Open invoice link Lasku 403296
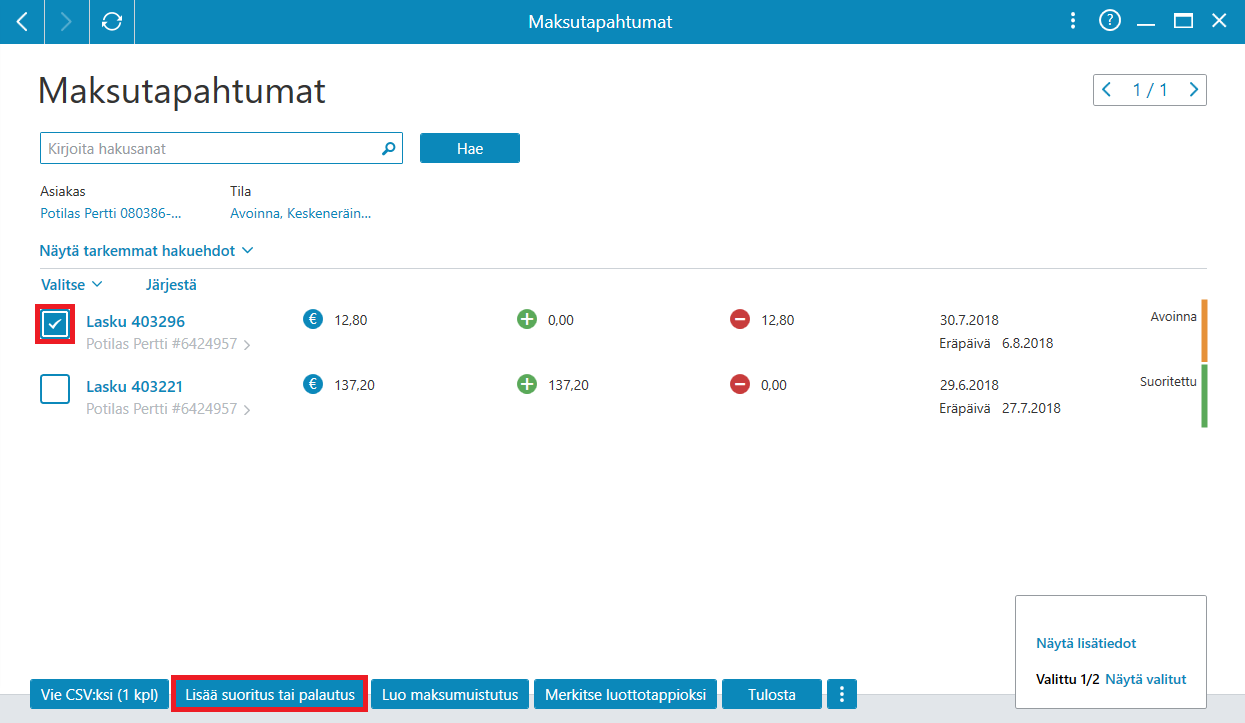The height and width of the screenshot is (723, 1245). pos(135,322)
